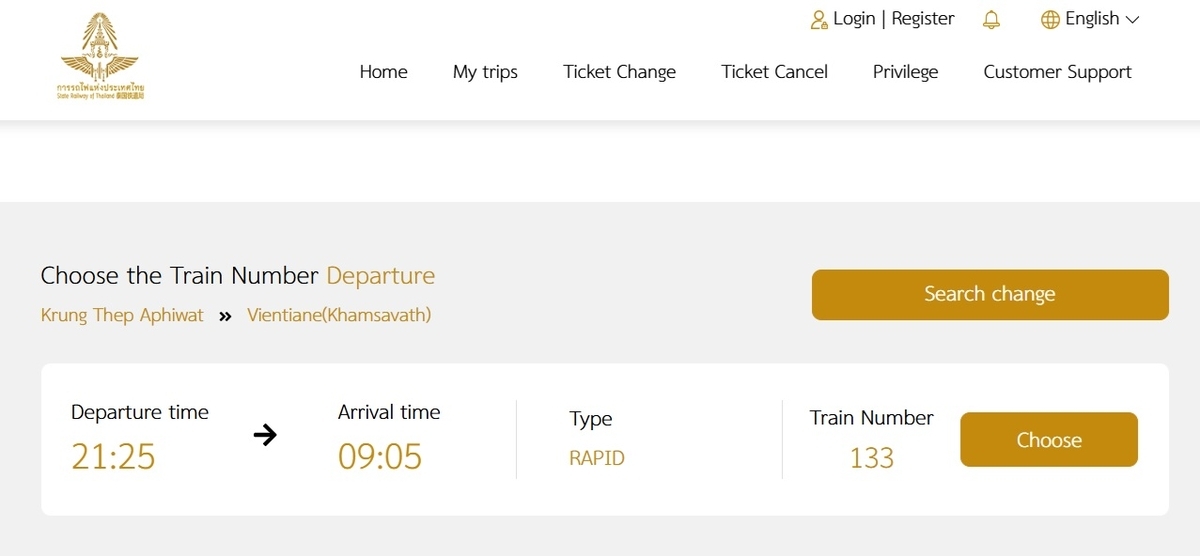Click the Vientiane(Khamsavath) destination station
The width and height of the screenshot is (1200, 556).
click(x=339, y=316)
